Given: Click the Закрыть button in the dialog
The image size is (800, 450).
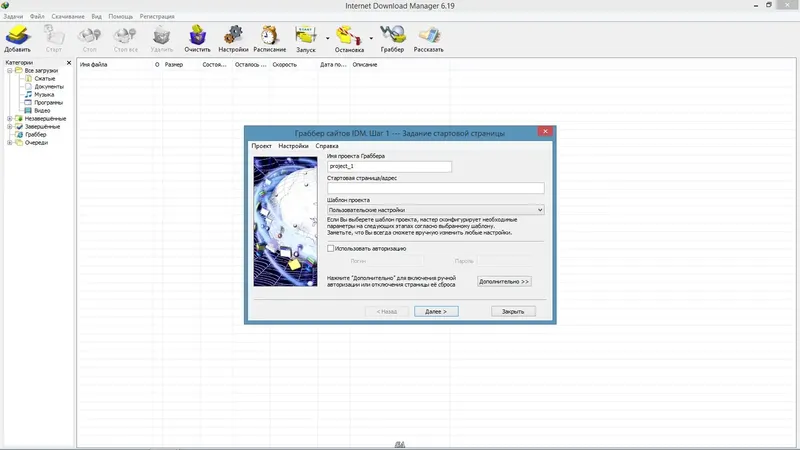Looking at the screenshot, I should click(513, 311).
